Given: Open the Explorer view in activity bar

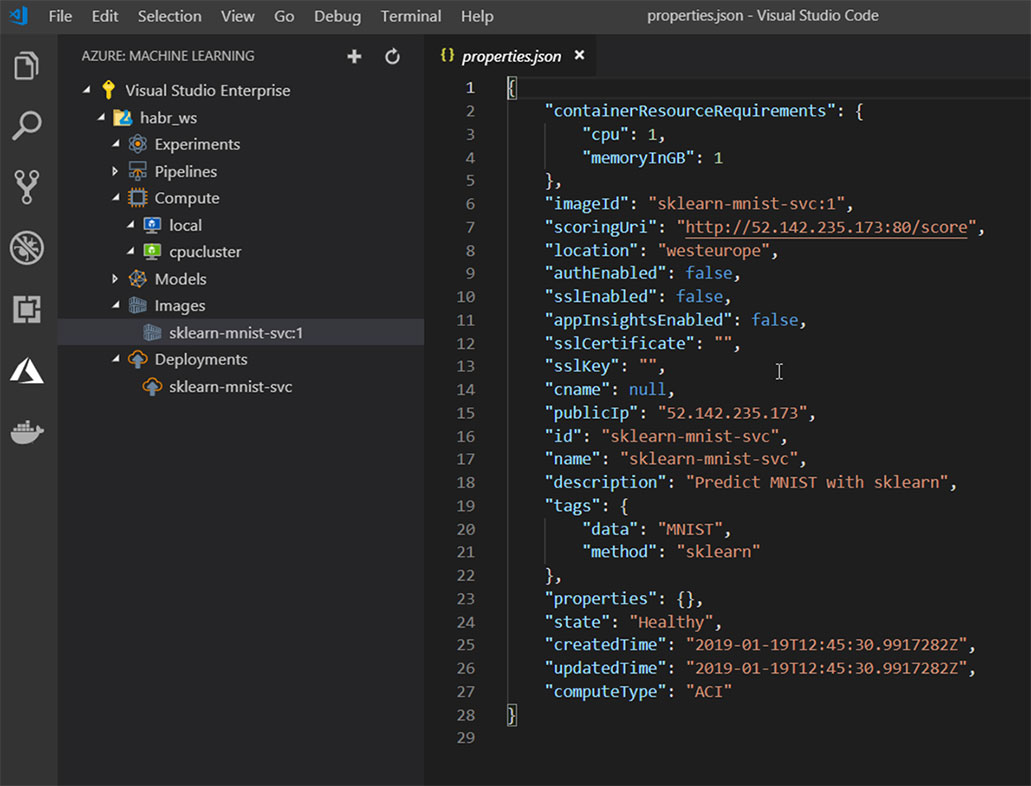Looking at the screenshot, I should coord(27,67).
